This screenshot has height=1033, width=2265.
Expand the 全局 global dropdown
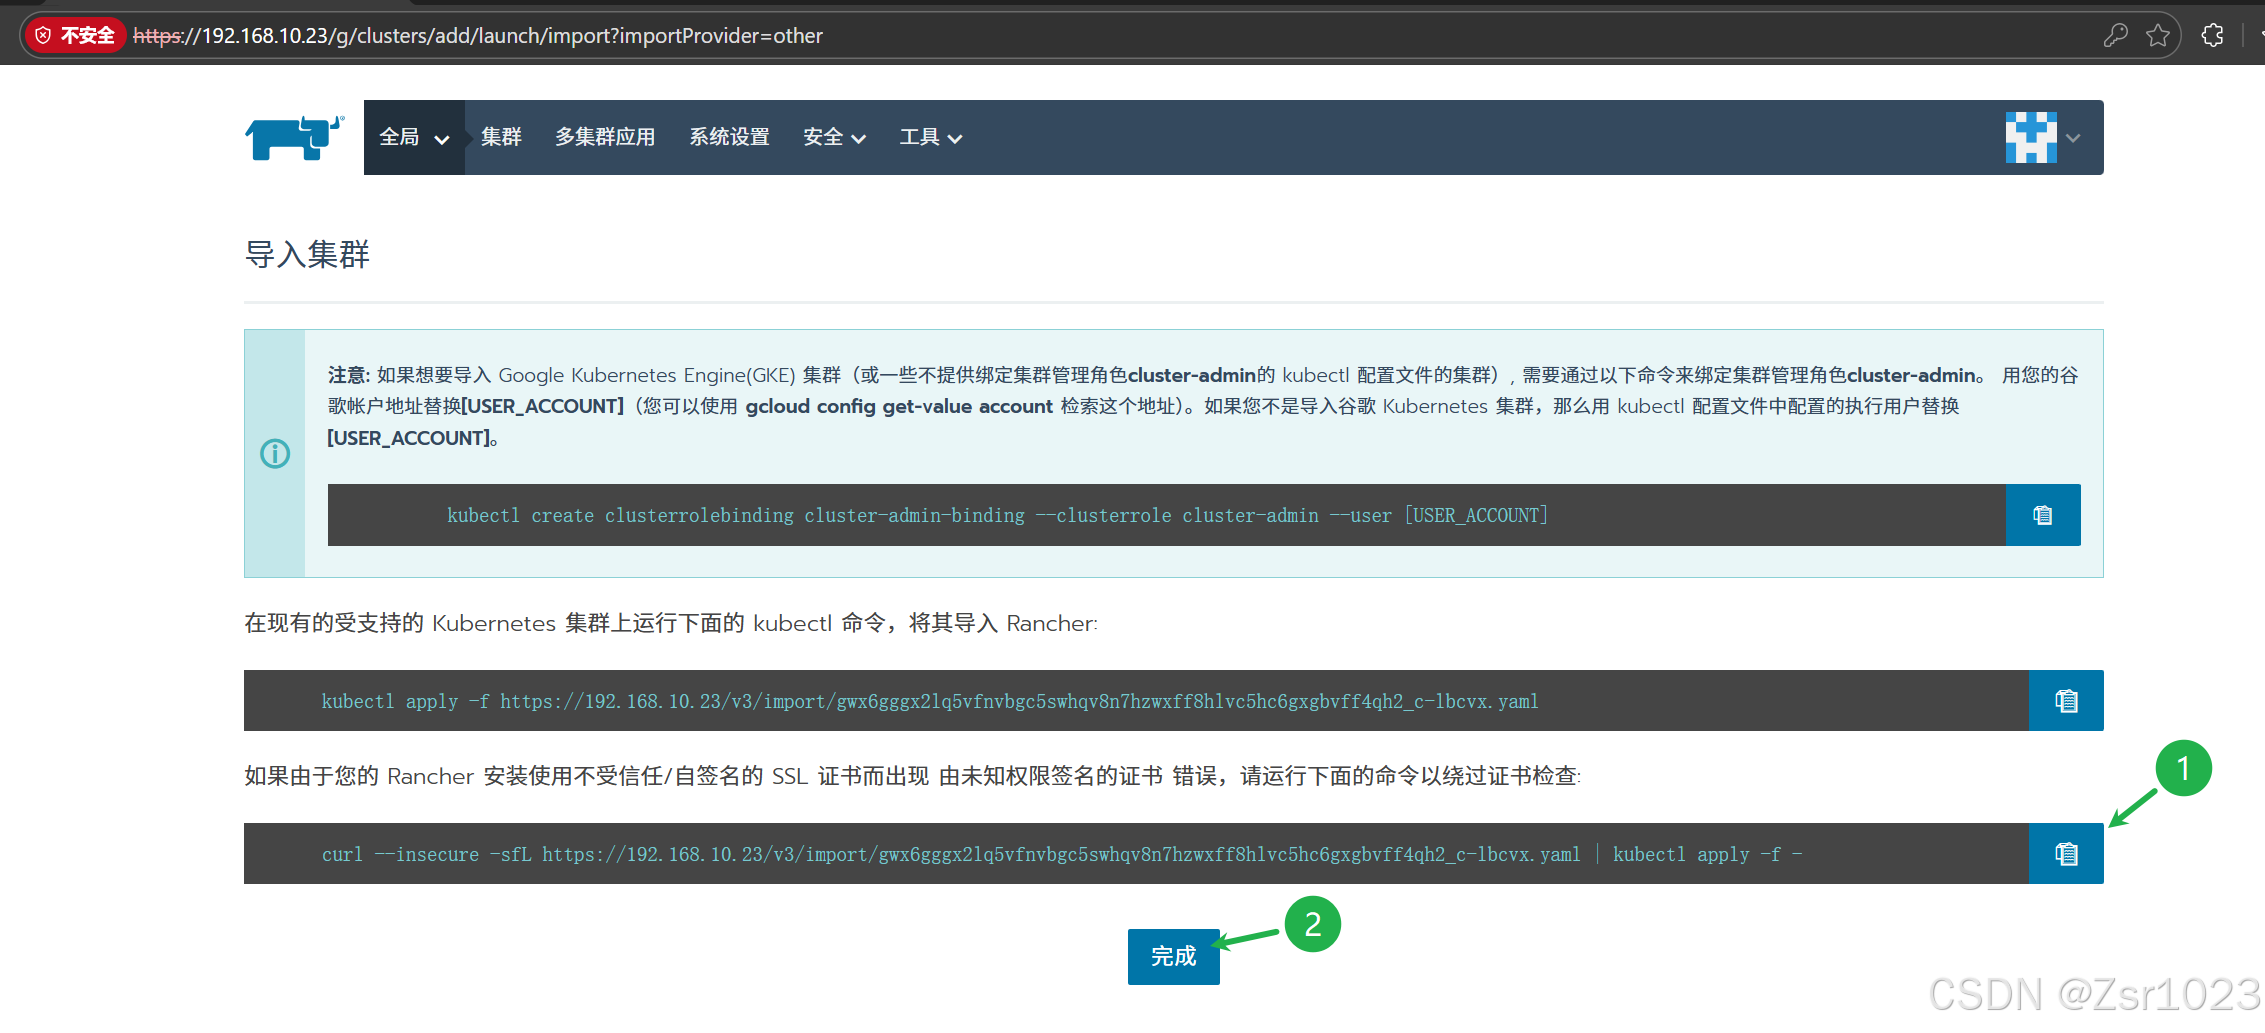tap(414, 137)
